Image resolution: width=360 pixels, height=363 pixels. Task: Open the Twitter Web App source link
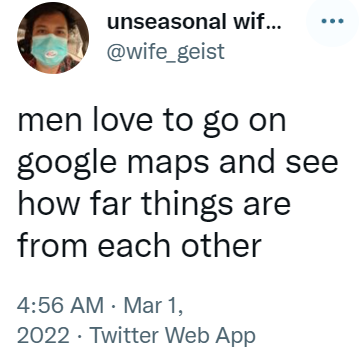(x=173, y=336)
